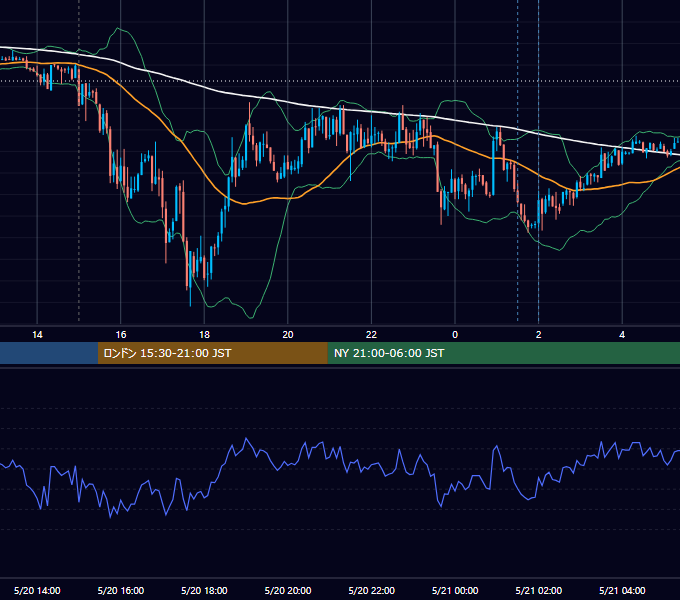Click hour label 20 on price chart axis
Image resolution: width=680 pixels, height=600 pixels.
pos(288,334)
